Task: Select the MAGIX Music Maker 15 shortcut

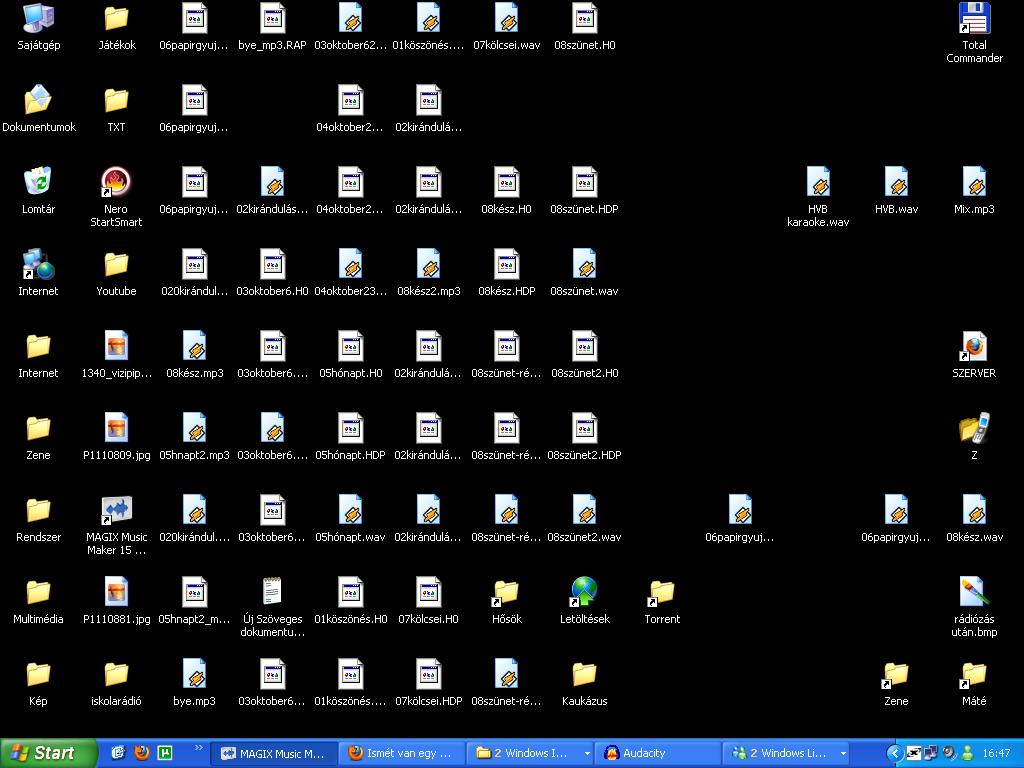Action: tap(116, 511)
